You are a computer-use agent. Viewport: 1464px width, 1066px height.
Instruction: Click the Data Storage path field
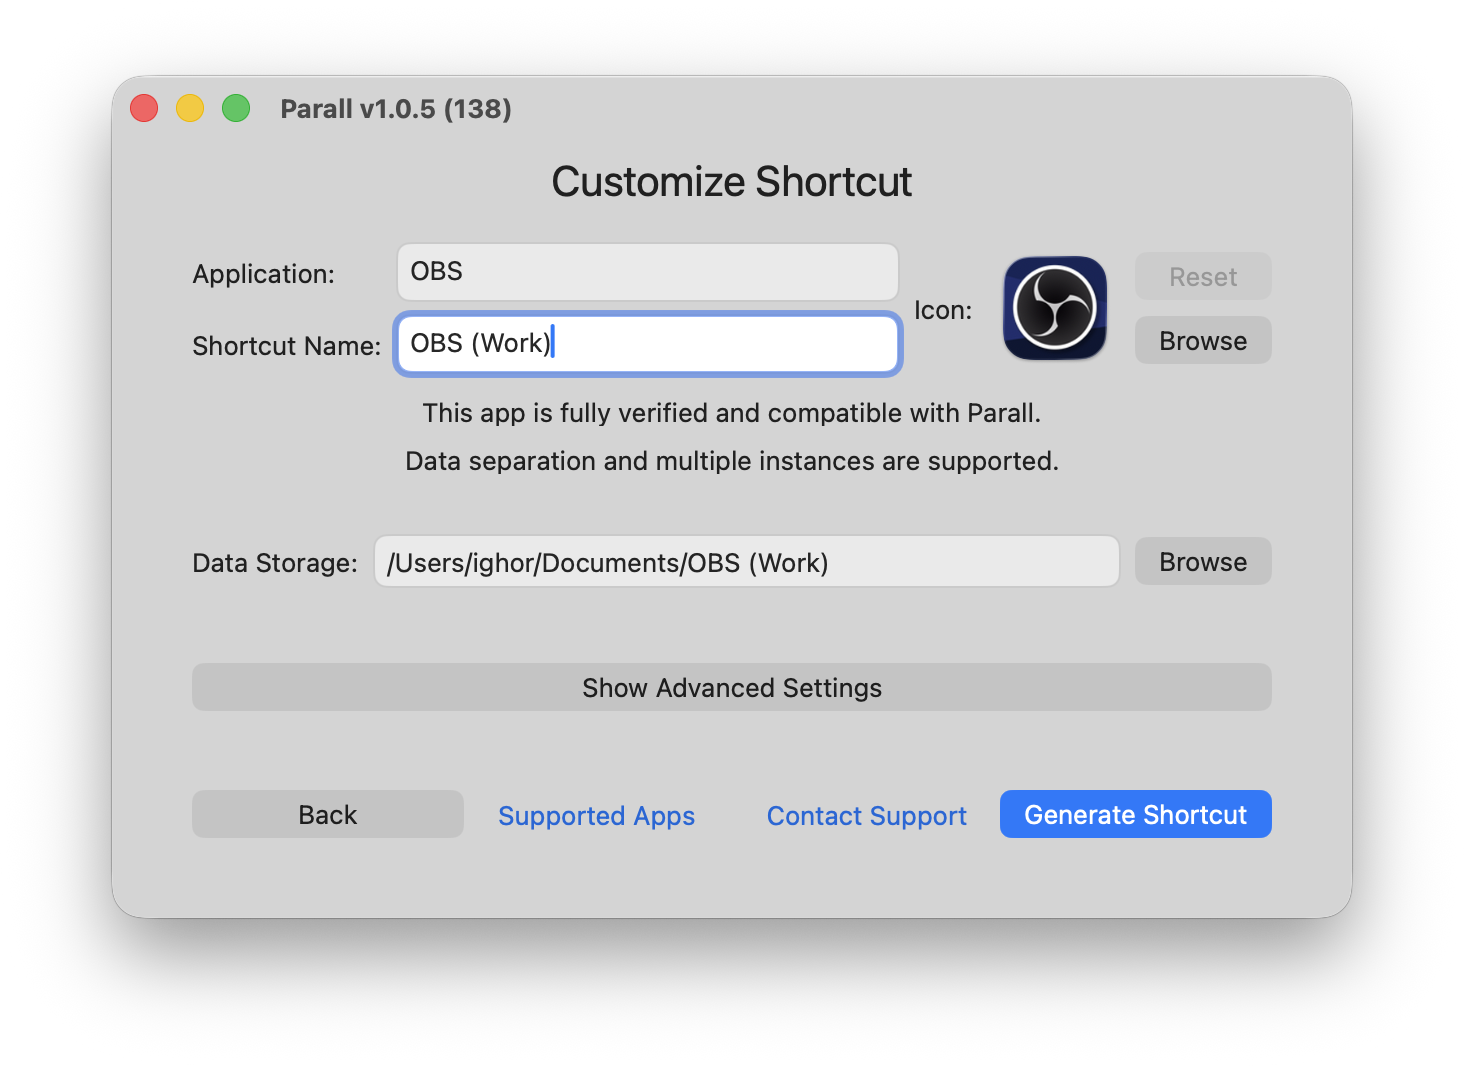[x=746, y=561]
